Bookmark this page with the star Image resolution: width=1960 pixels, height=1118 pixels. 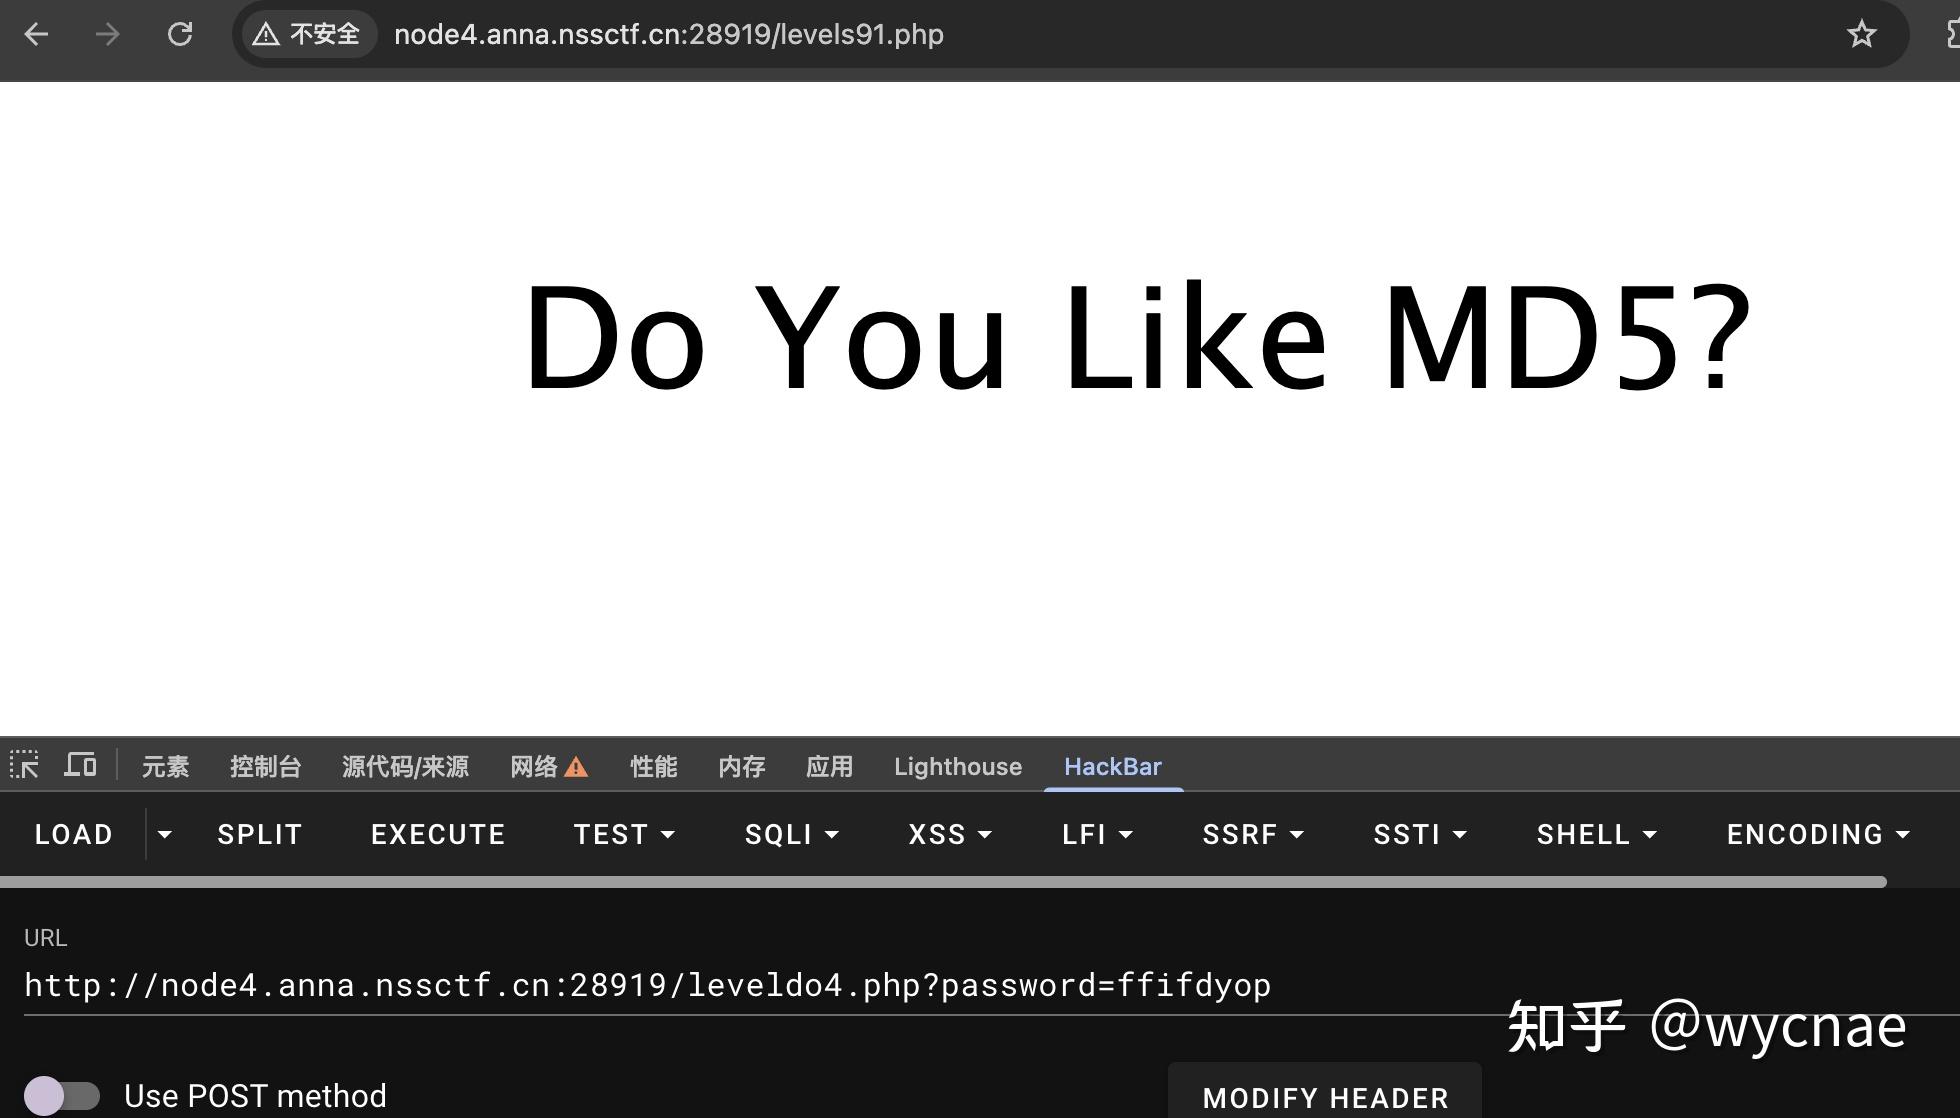click(x=1862, y=34)
